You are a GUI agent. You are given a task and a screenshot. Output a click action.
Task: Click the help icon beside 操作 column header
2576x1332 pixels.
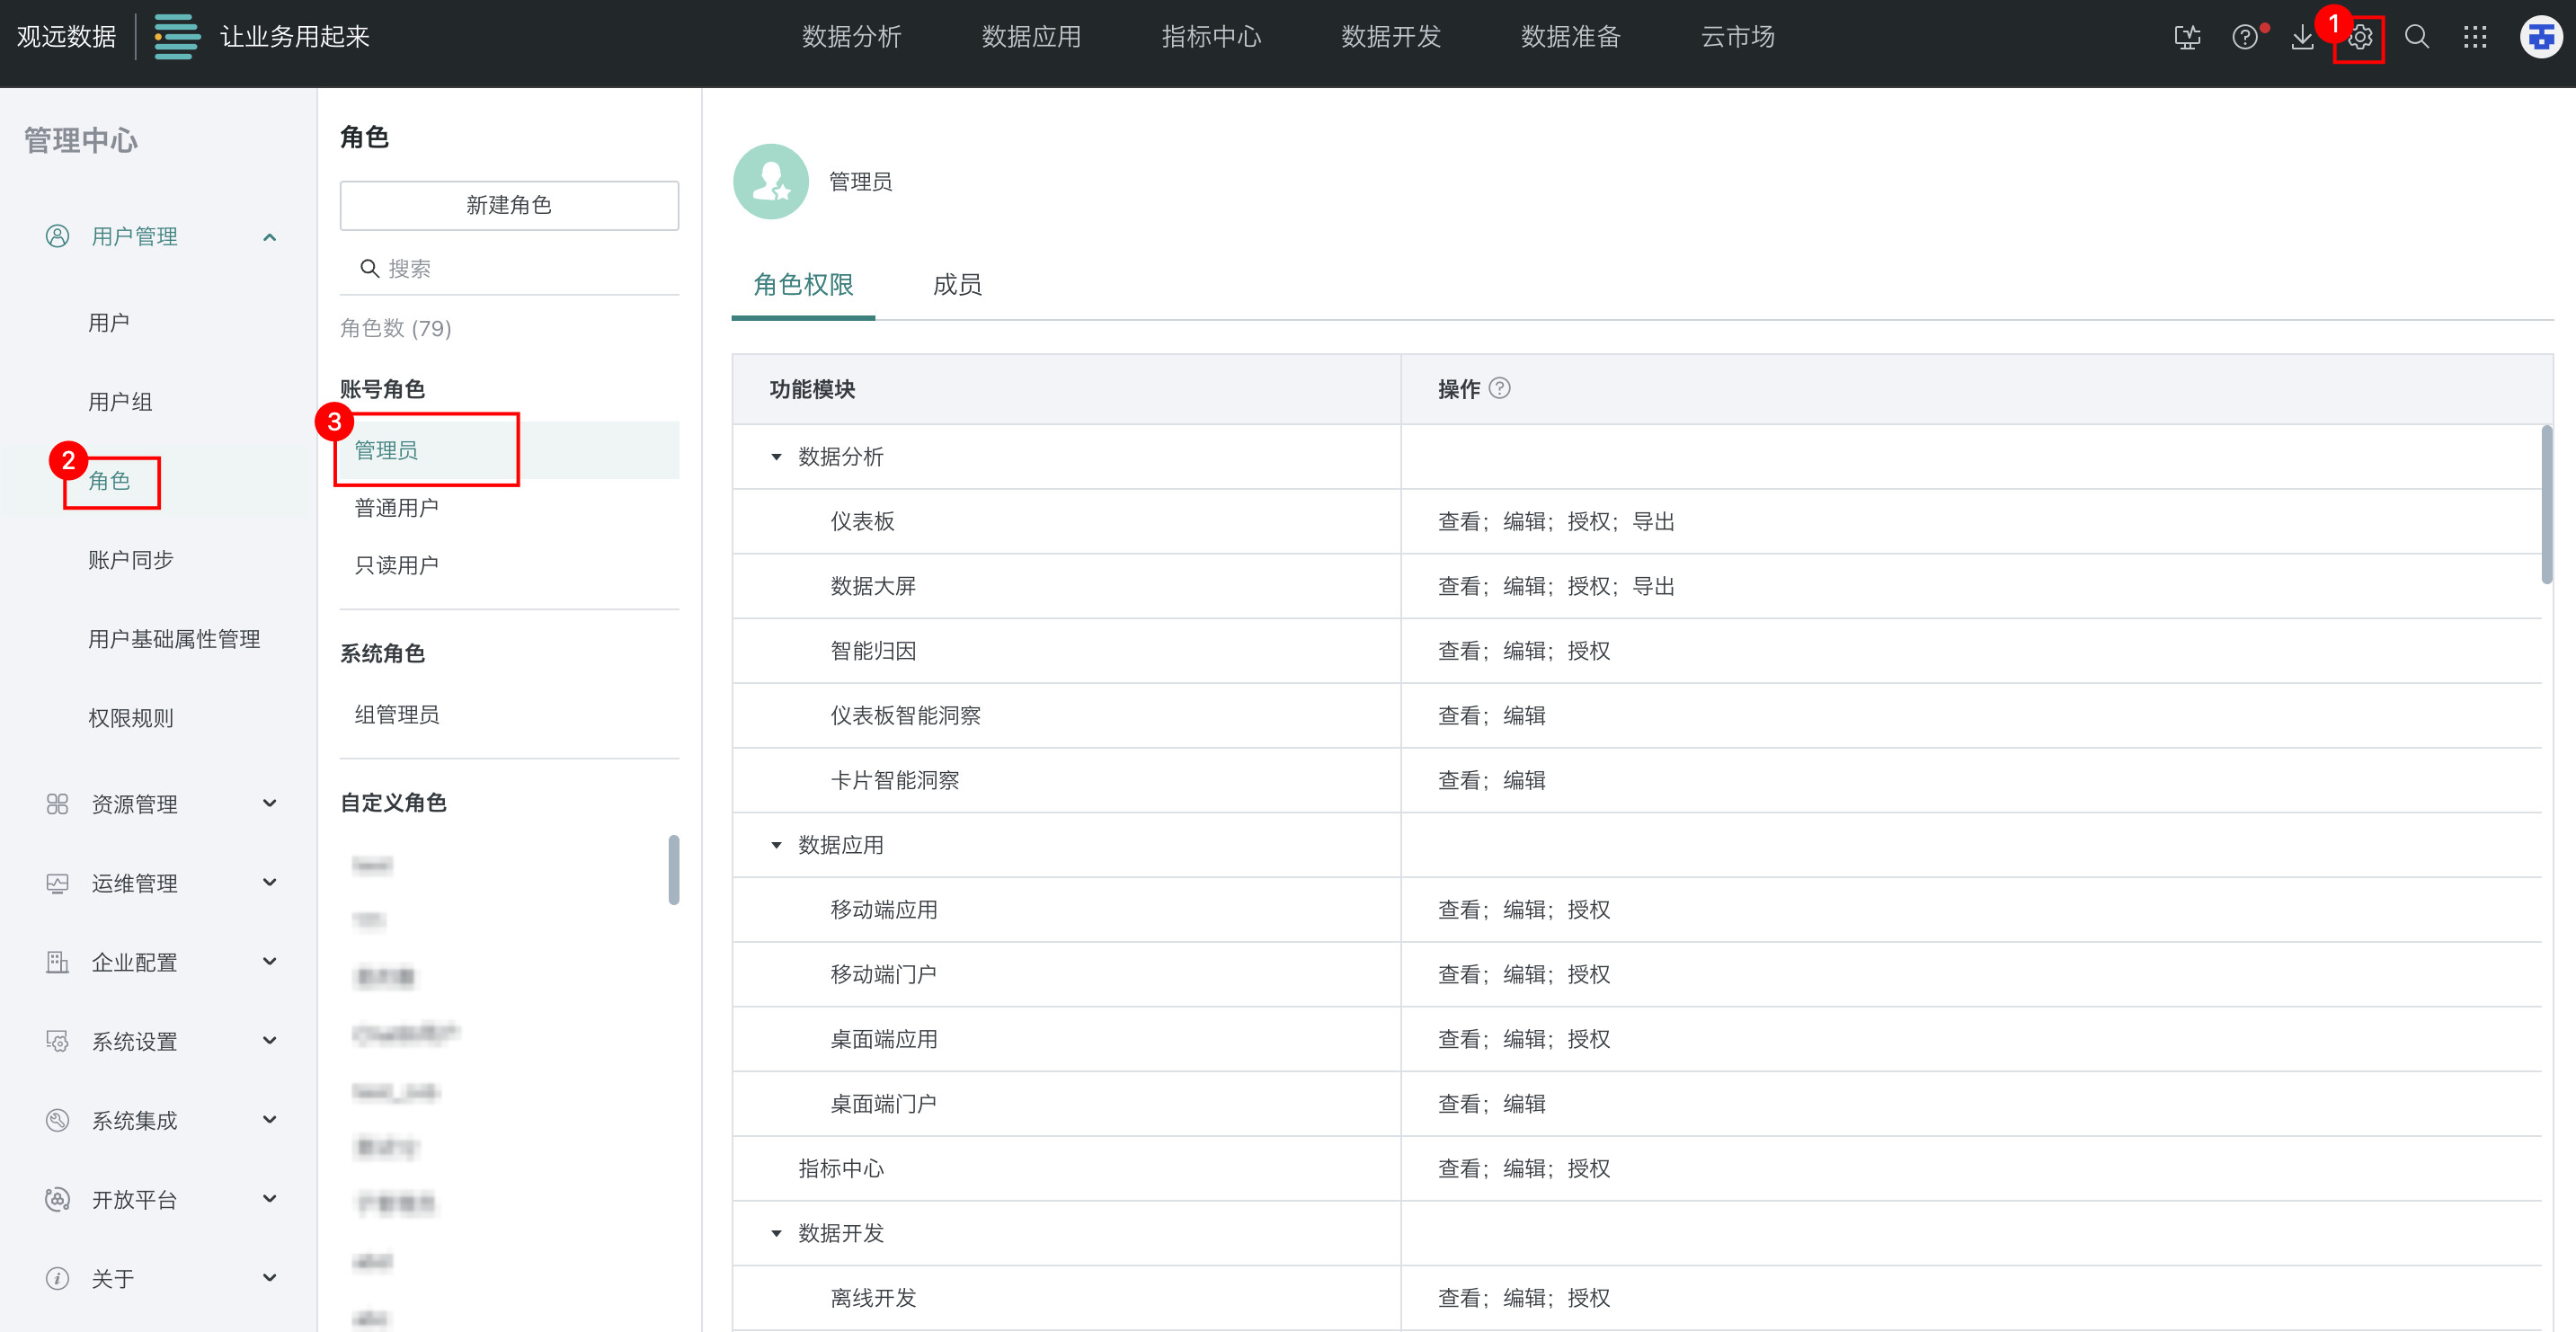(x=1499, y=388)
